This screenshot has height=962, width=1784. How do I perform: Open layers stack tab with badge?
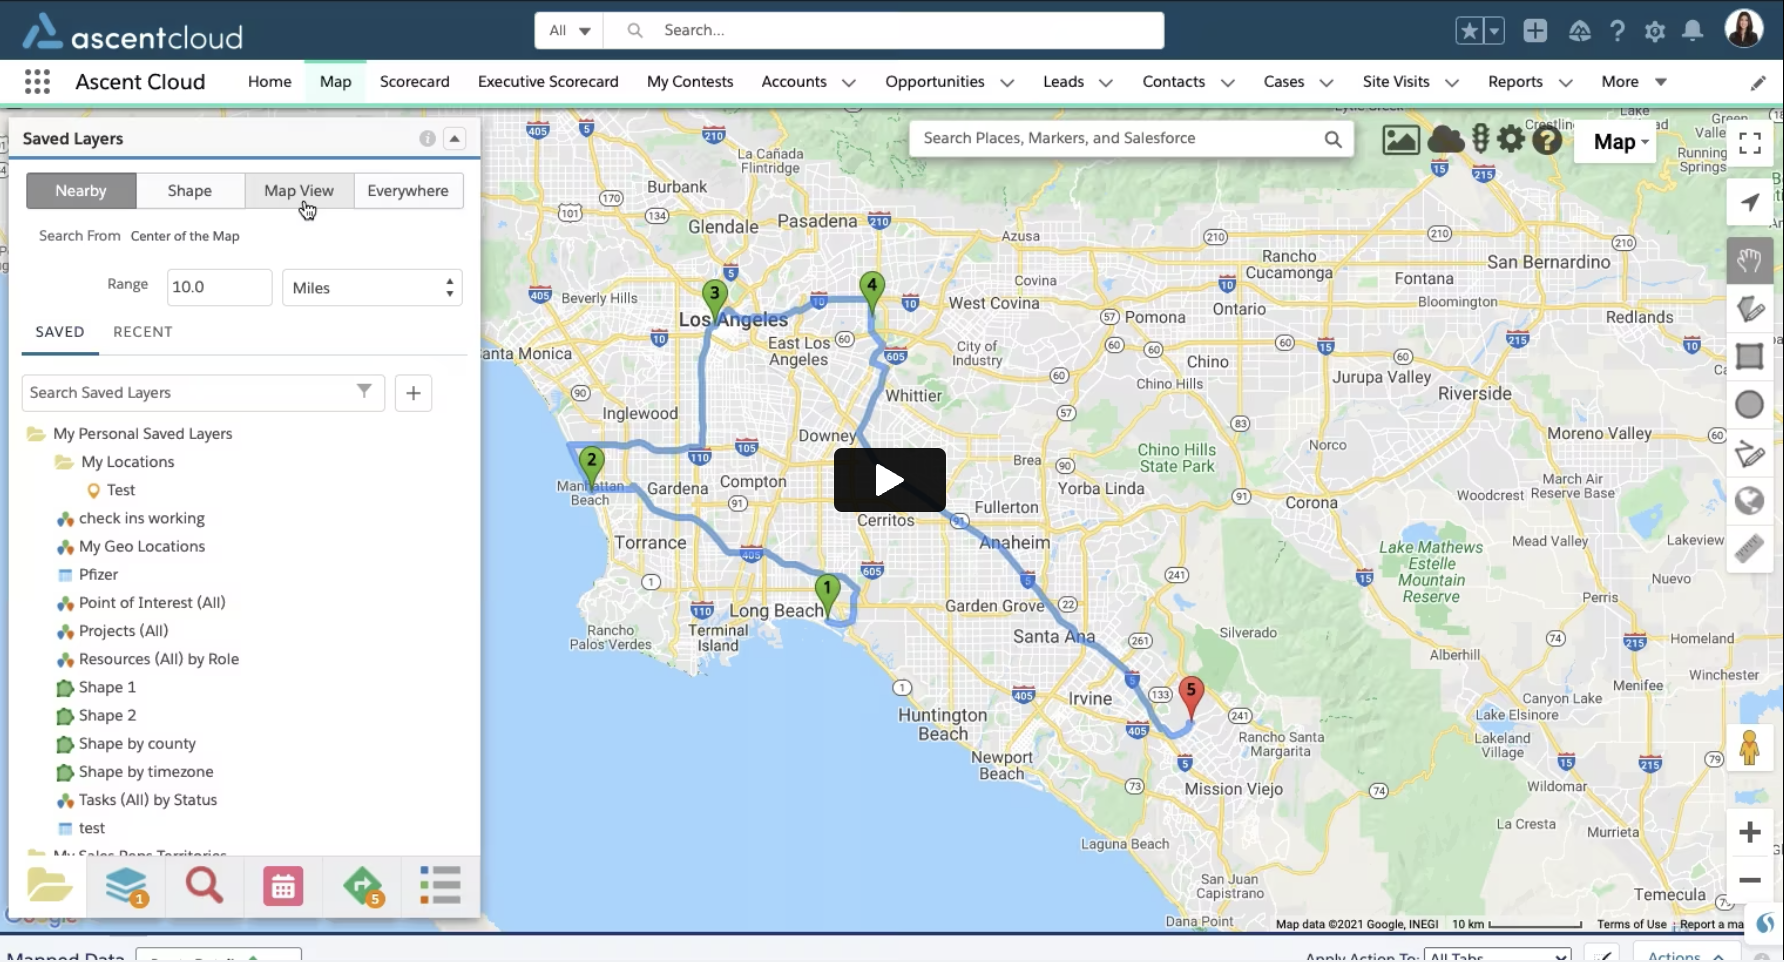[x=126, y=886]
